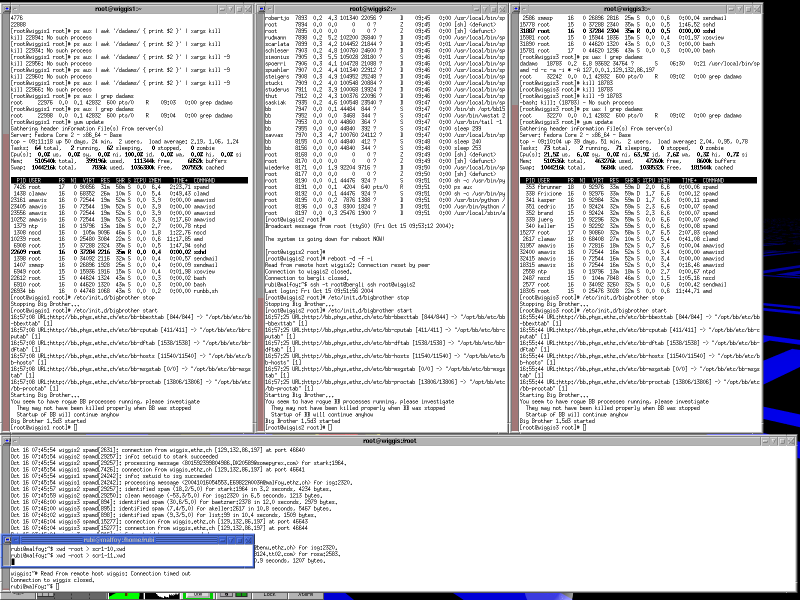Maximize the root@wiggis1 terminal window
This screenshot has width=800, height=600.
tap(239, 9)
